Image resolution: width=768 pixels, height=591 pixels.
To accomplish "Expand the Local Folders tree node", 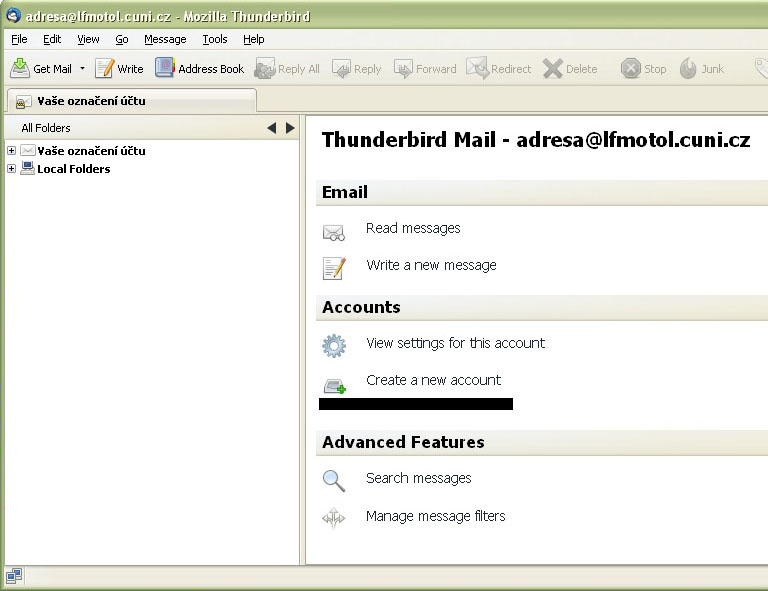I will (x=11, y=168).
